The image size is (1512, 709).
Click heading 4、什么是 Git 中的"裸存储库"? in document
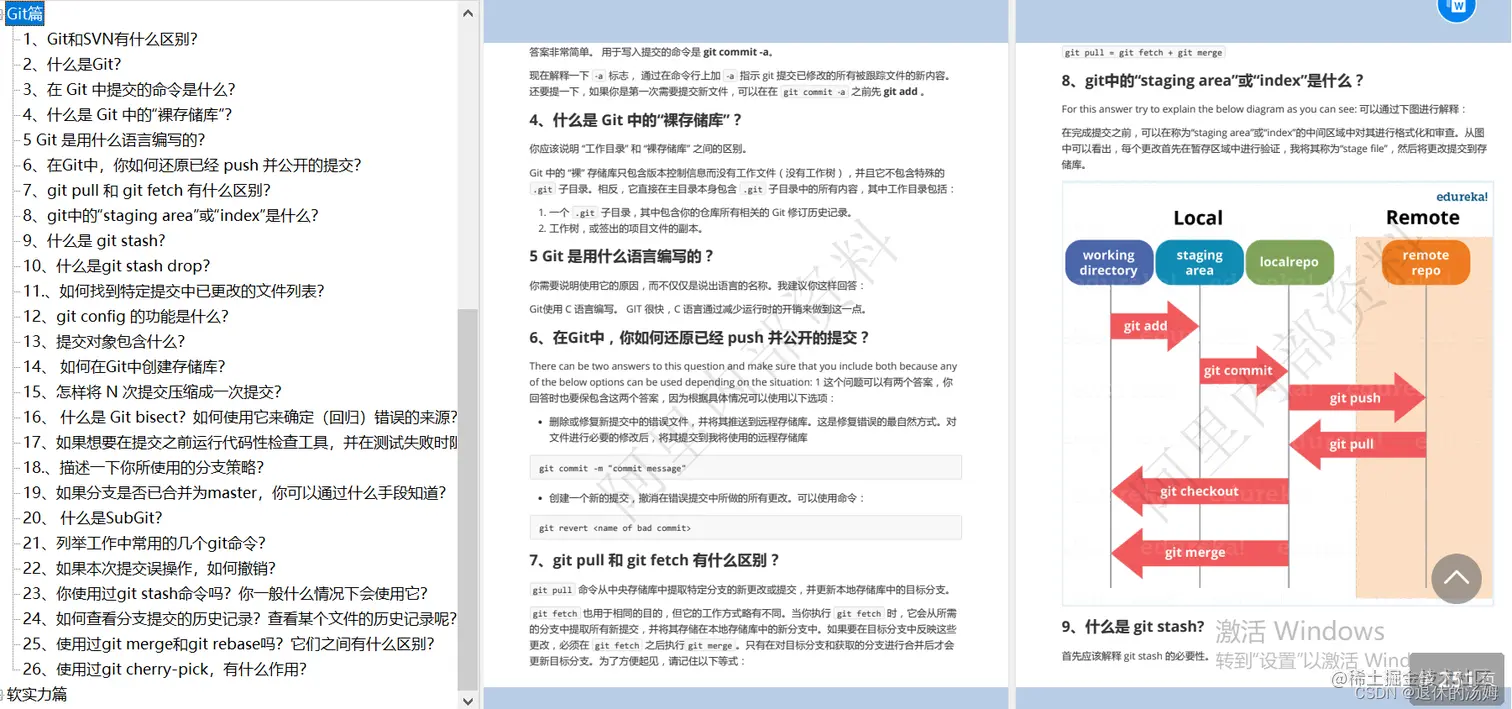point(636,120)
